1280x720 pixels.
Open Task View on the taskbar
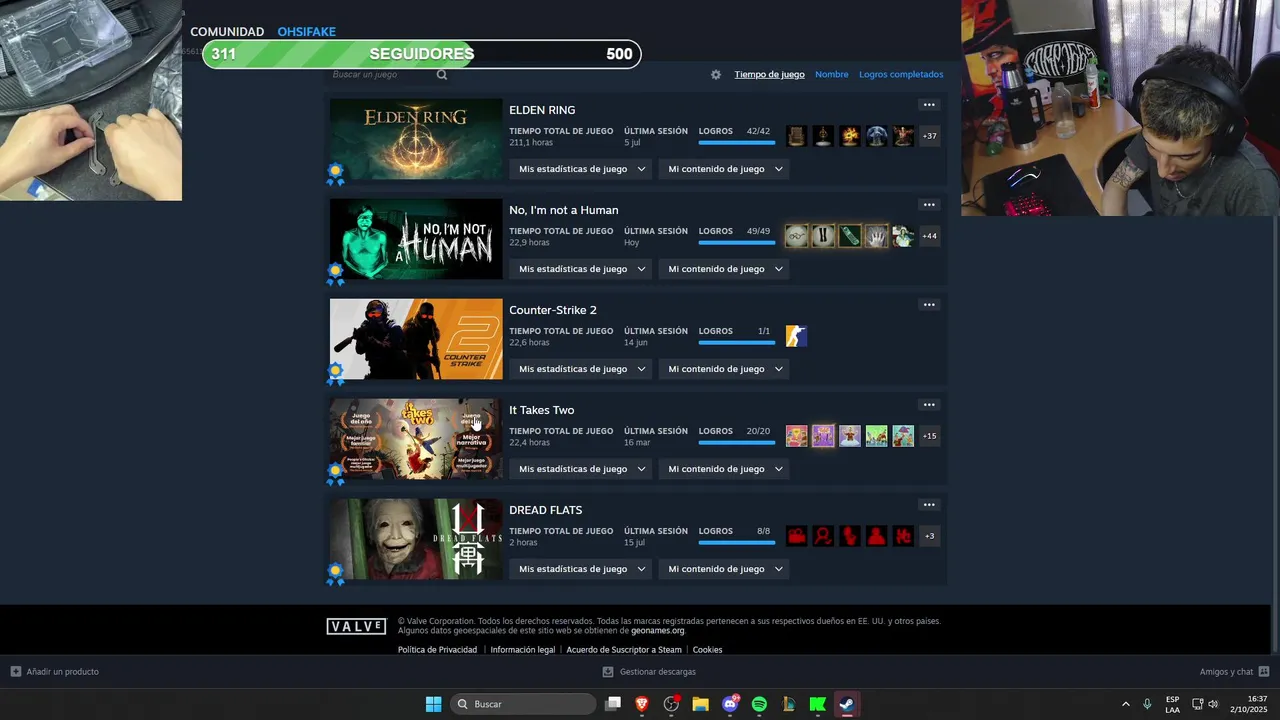point(613,704)
